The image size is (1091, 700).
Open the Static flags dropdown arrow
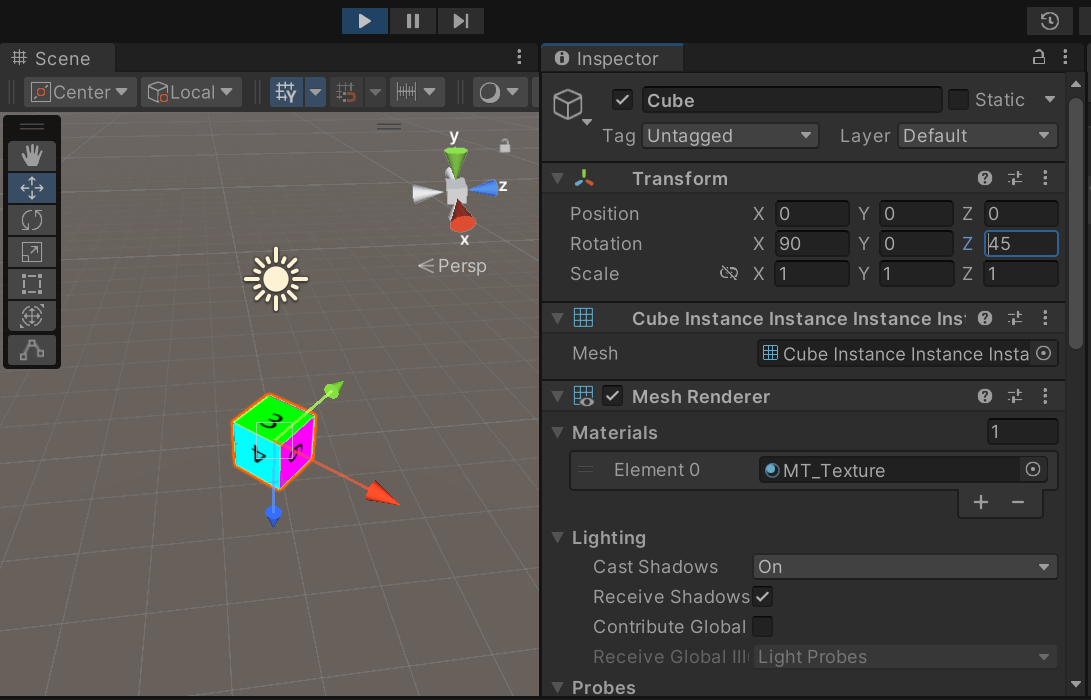pos(1050,100)
